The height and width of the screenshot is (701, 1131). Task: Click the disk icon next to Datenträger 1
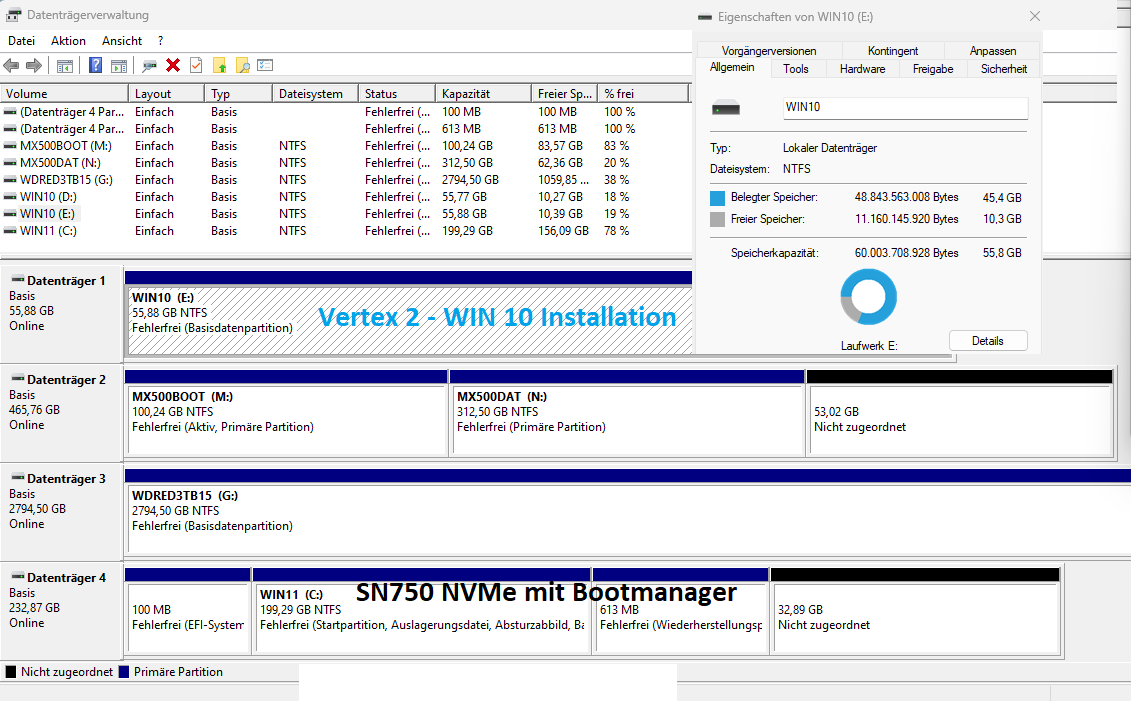17,280
